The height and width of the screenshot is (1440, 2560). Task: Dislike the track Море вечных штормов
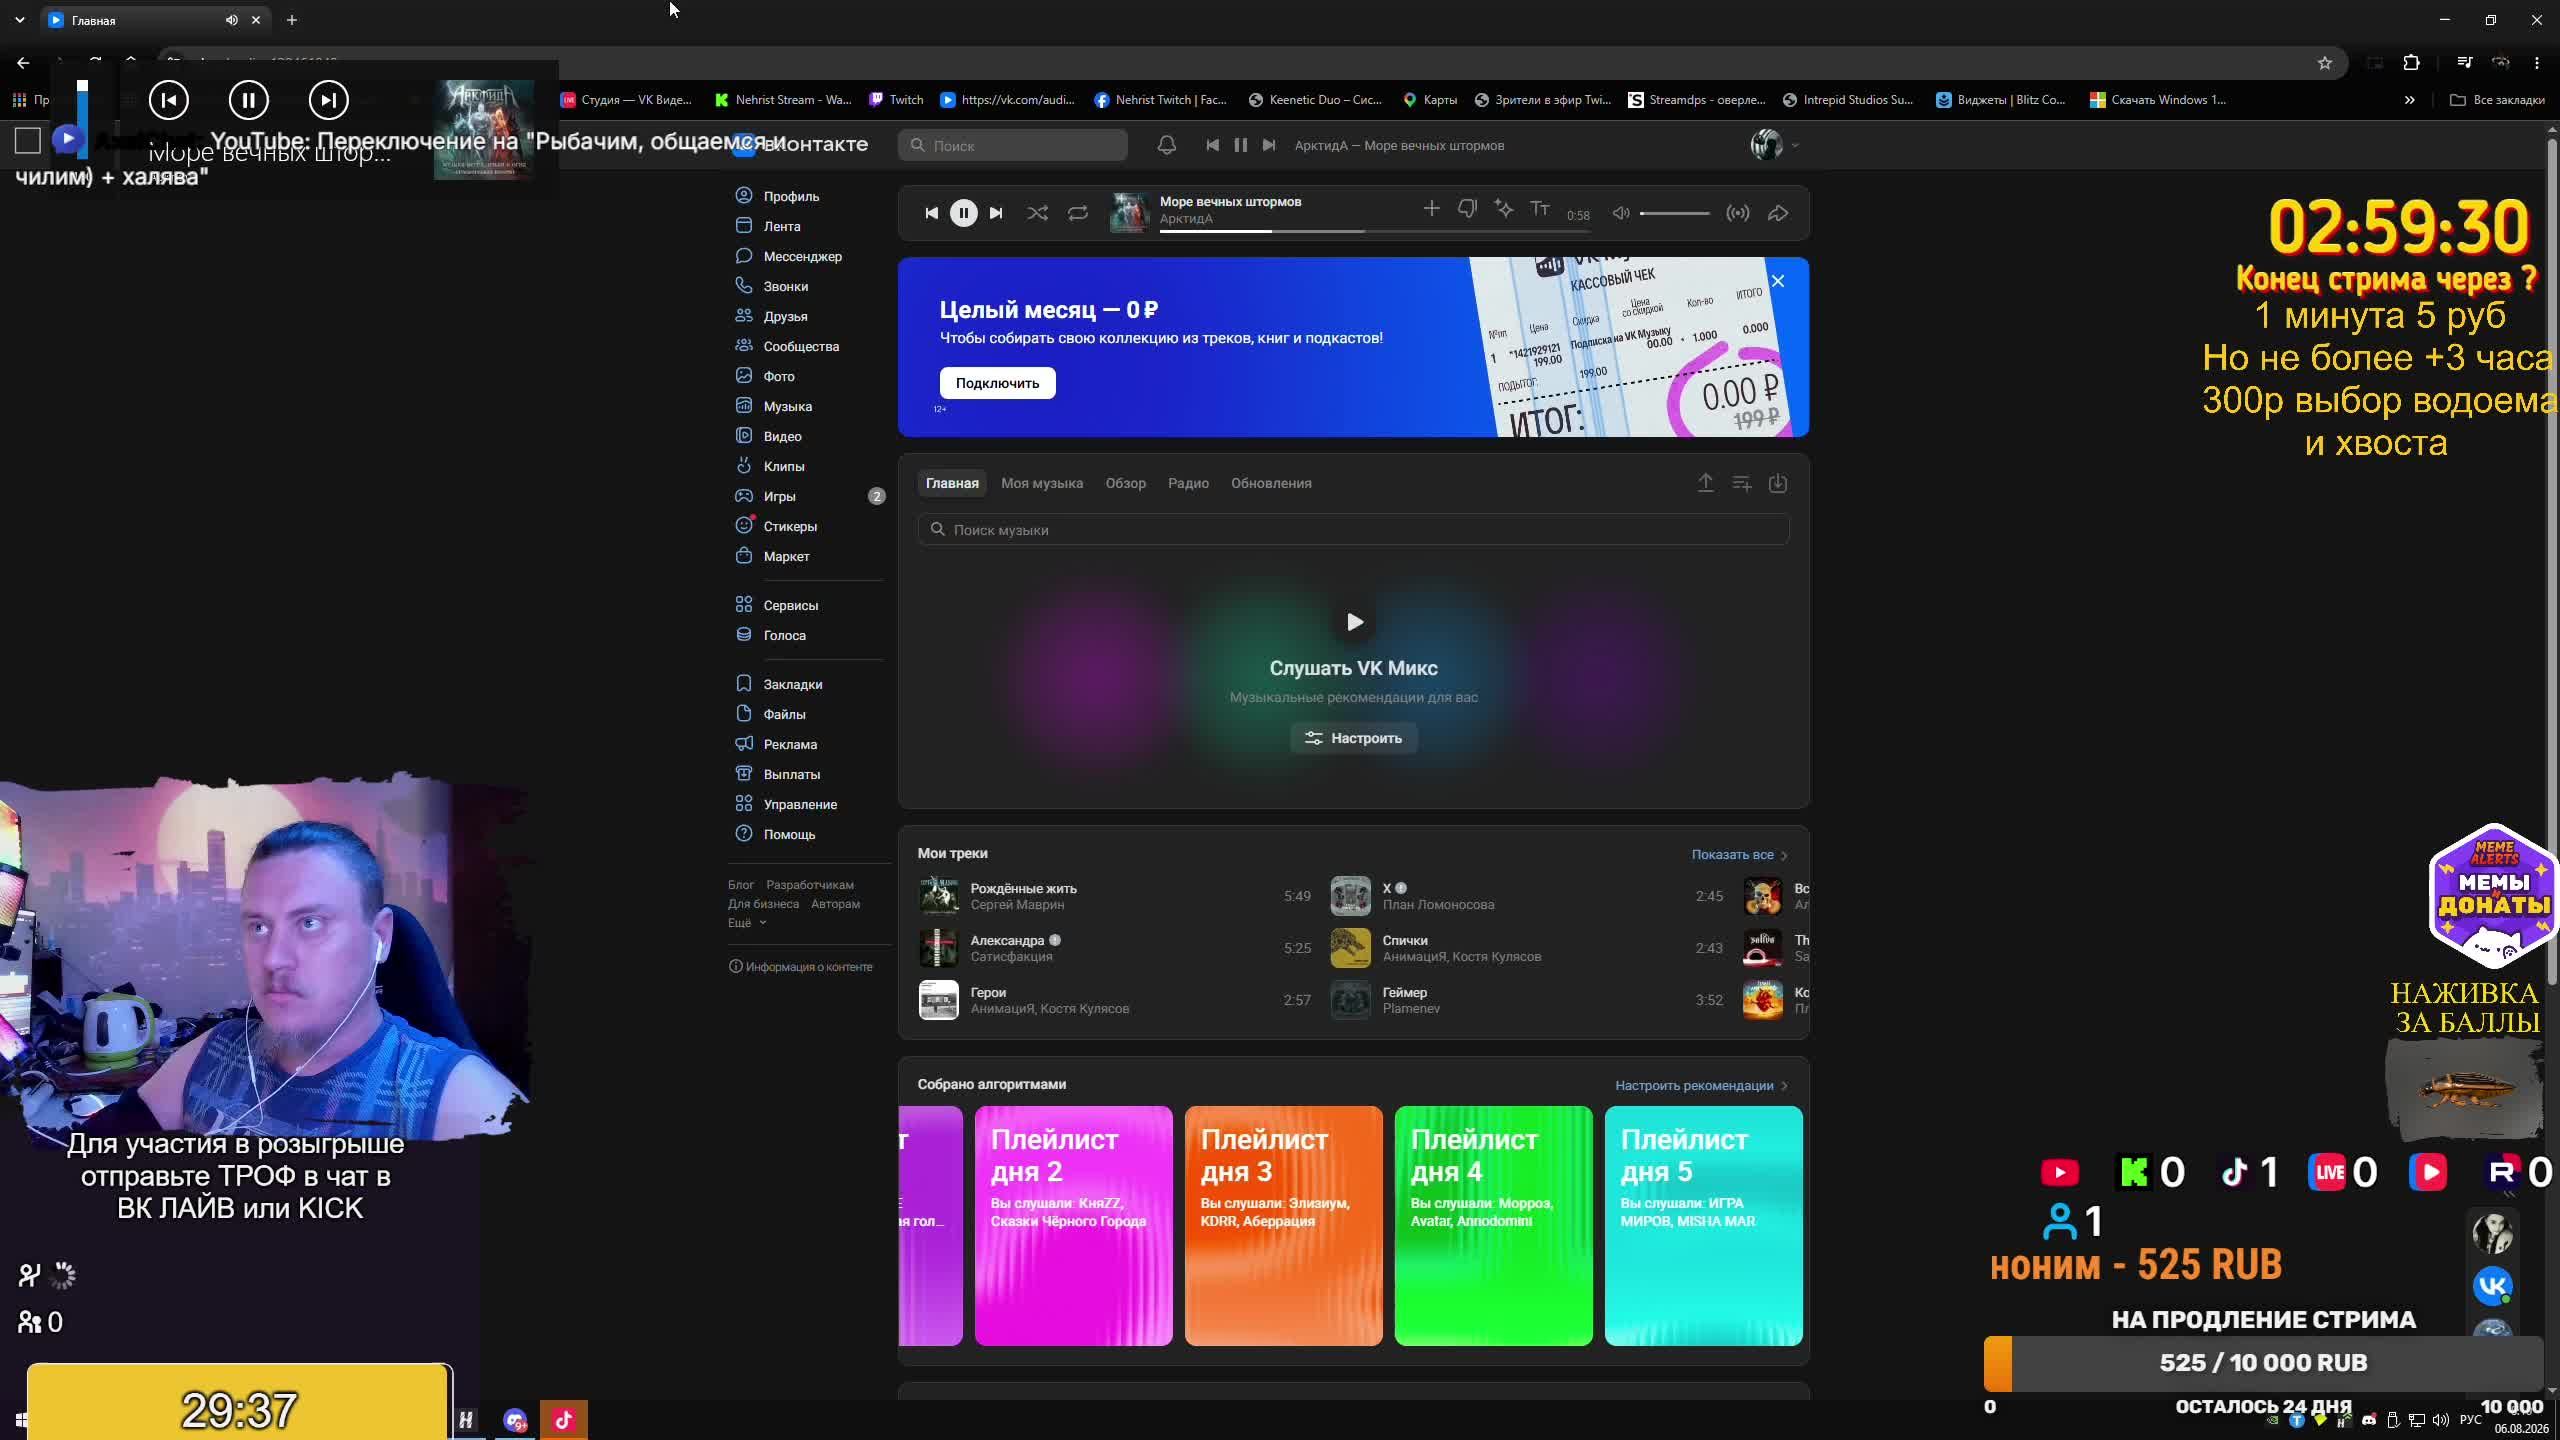click(x=1467, y=208)
